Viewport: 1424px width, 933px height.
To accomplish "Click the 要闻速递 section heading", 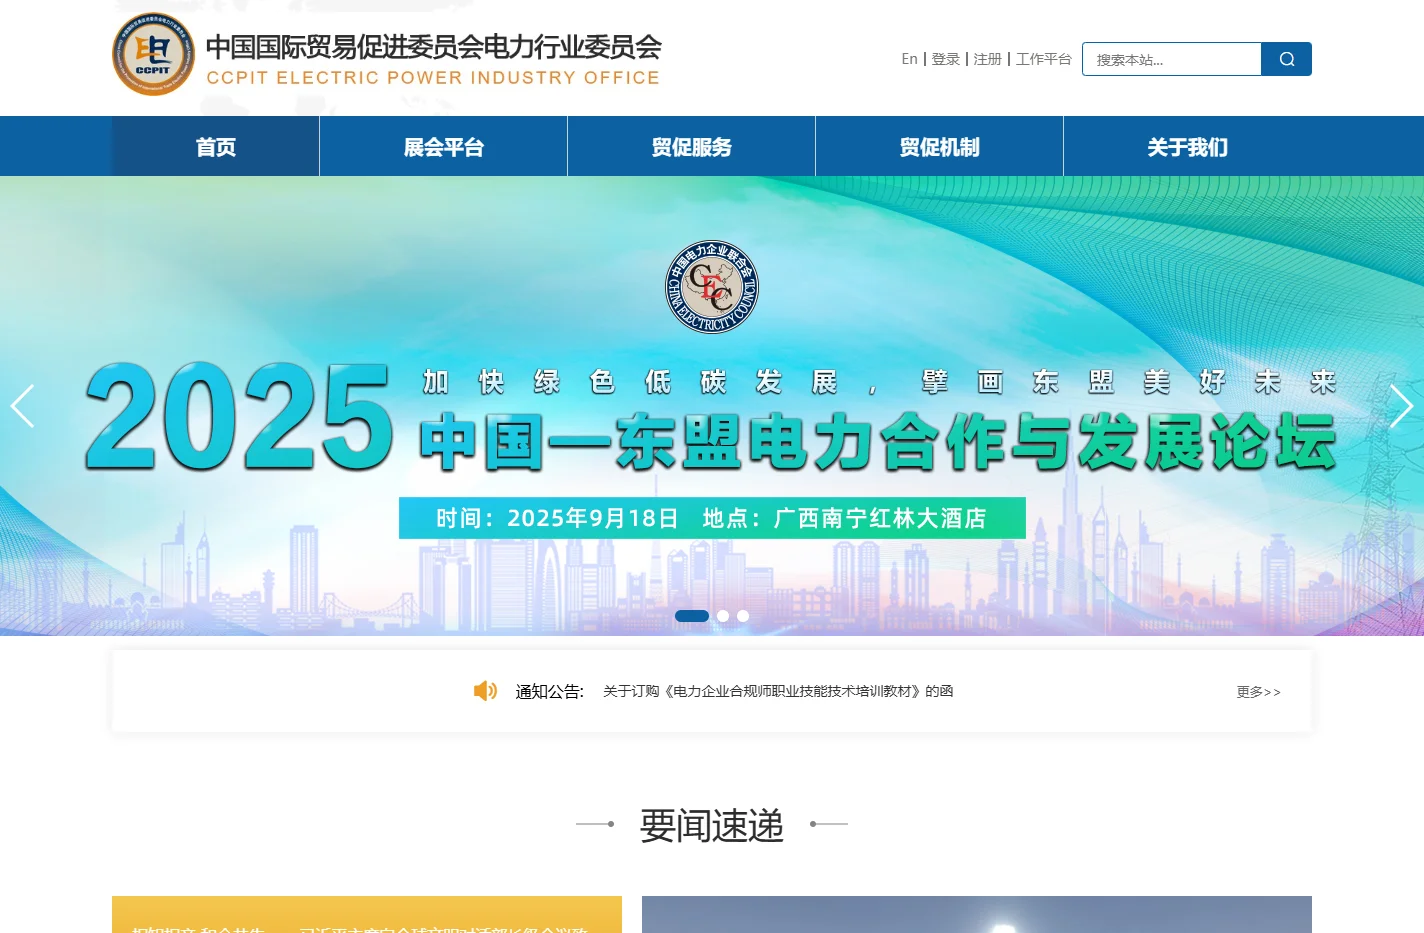I will point(712,826).
